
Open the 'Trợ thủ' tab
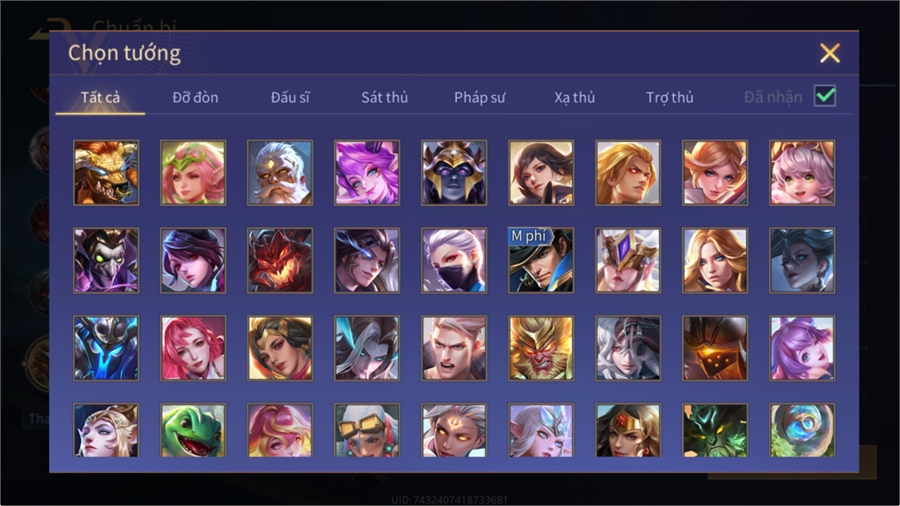(670, 98)
